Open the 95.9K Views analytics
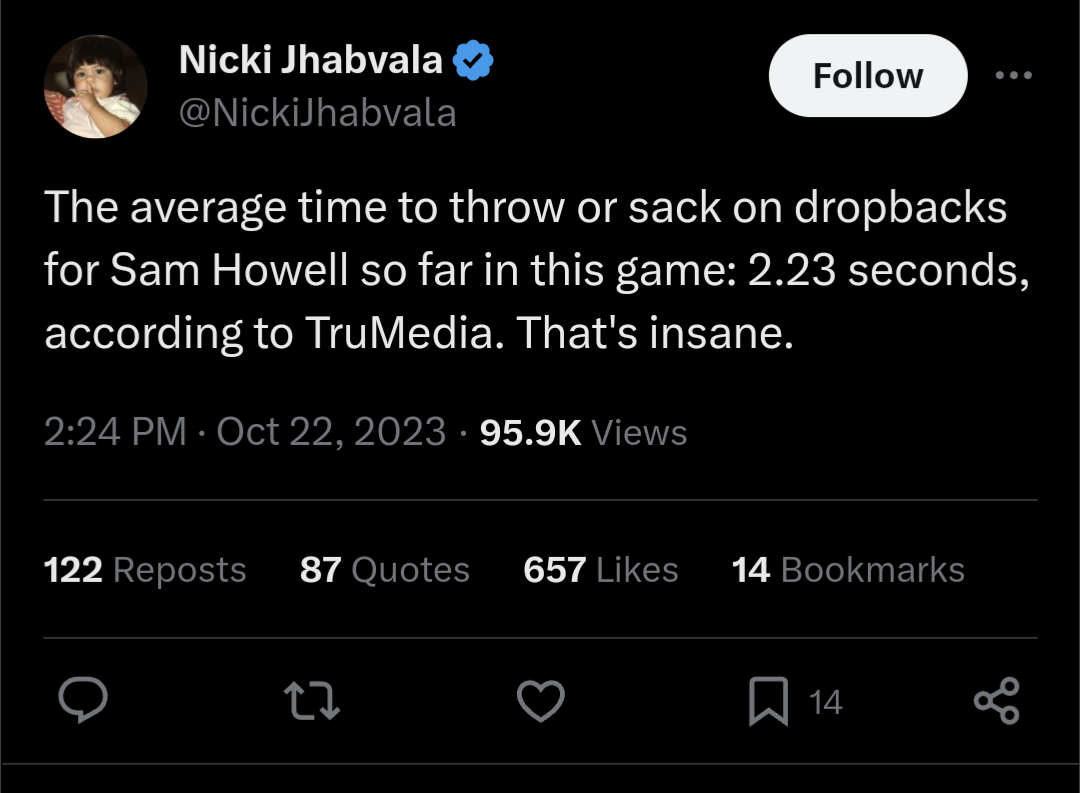The image size is (1080, 793). click(584, 432)
